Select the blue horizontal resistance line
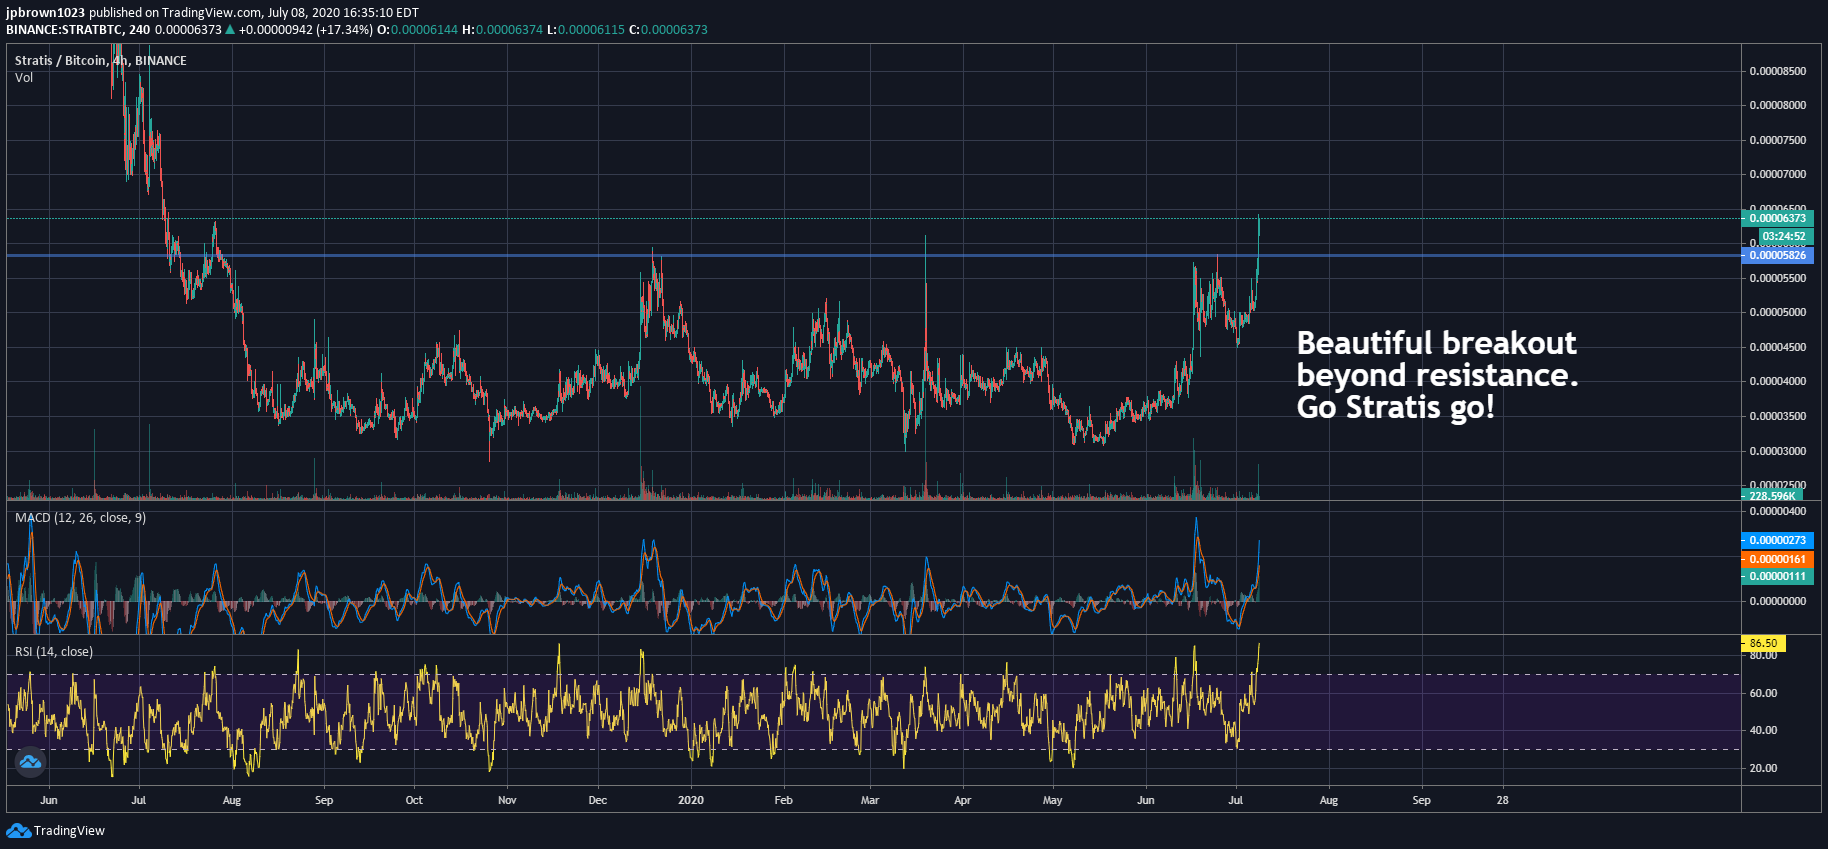 (x=873, y=255)
